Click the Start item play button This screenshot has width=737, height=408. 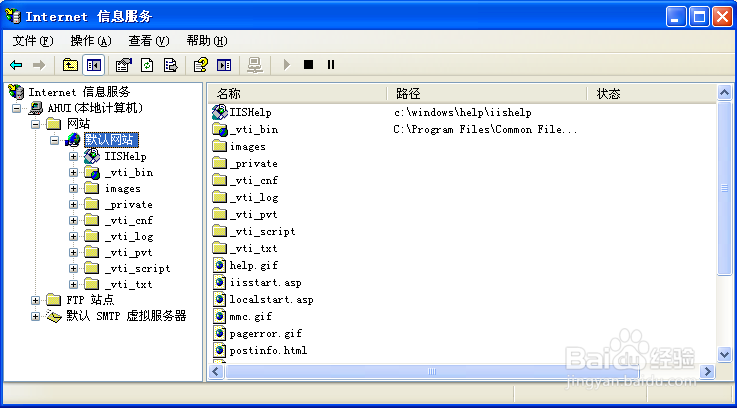click(x=286, y=65)
